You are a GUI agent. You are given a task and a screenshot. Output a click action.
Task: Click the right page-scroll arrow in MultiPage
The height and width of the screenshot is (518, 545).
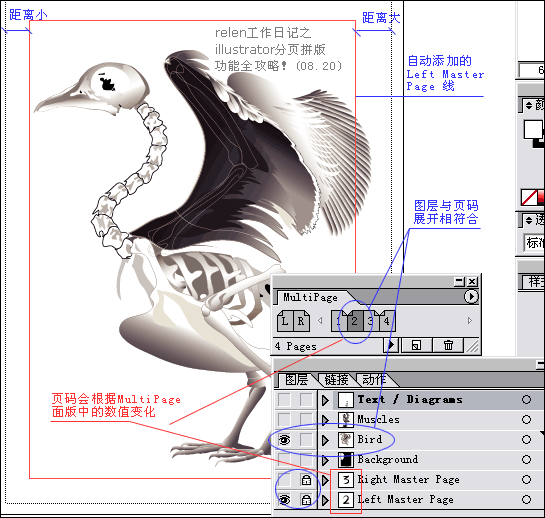coord(470,320)
